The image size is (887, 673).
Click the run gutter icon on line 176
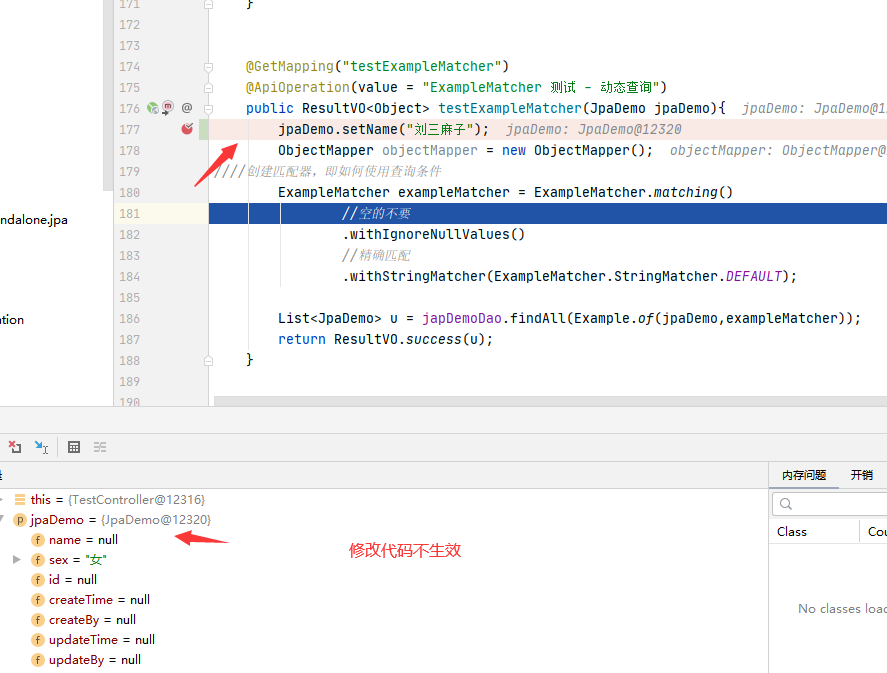(153, 108)
